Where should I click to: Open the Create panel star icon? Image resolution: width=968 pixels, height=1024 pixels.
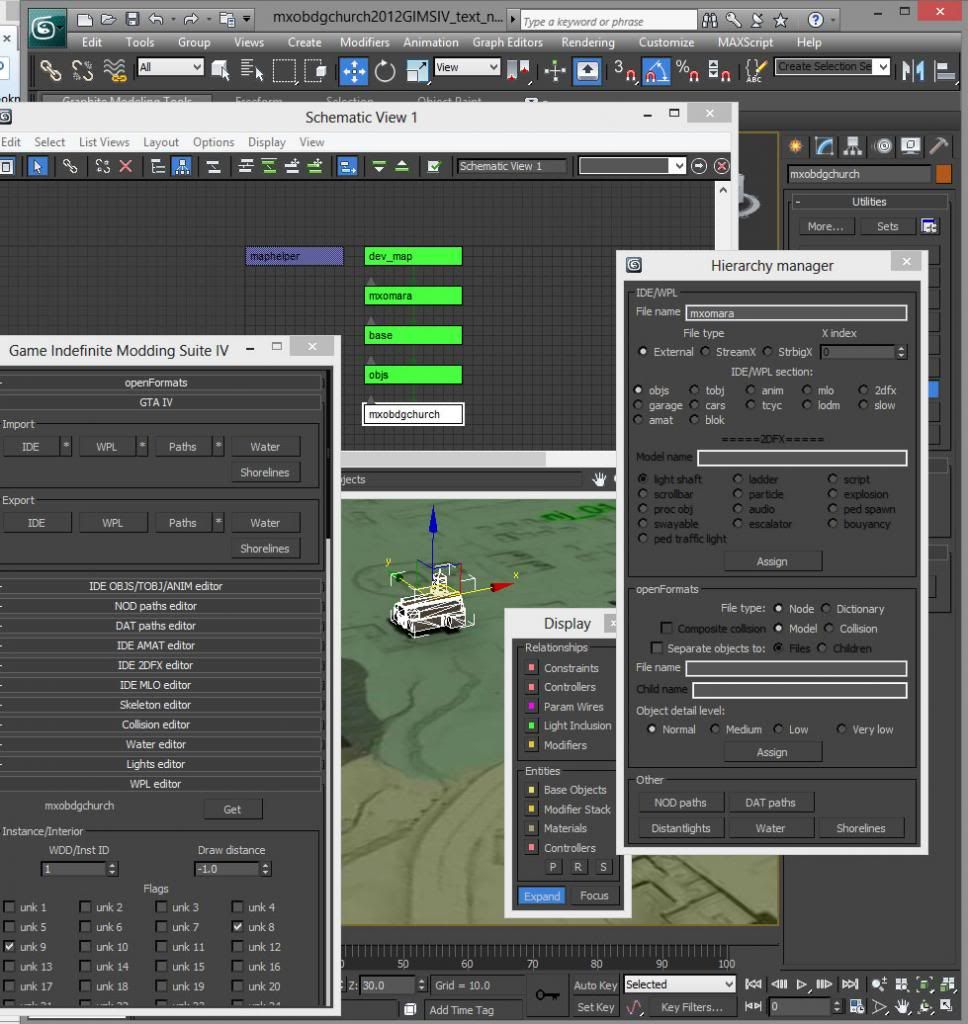coord(795,146)
